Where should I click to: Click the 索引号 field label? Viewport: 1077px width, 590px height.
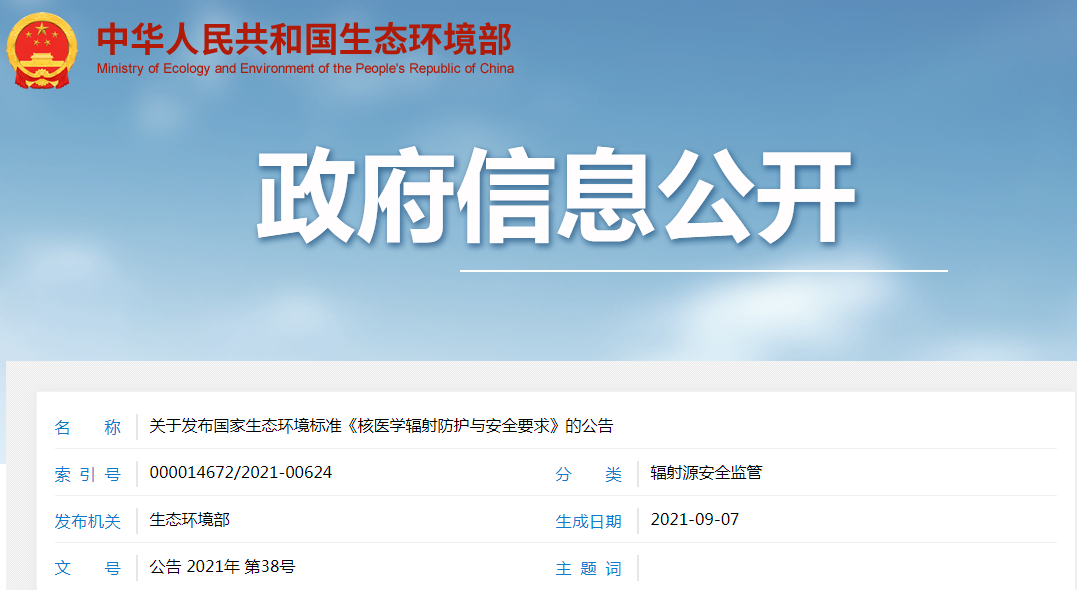click(87, 474)
